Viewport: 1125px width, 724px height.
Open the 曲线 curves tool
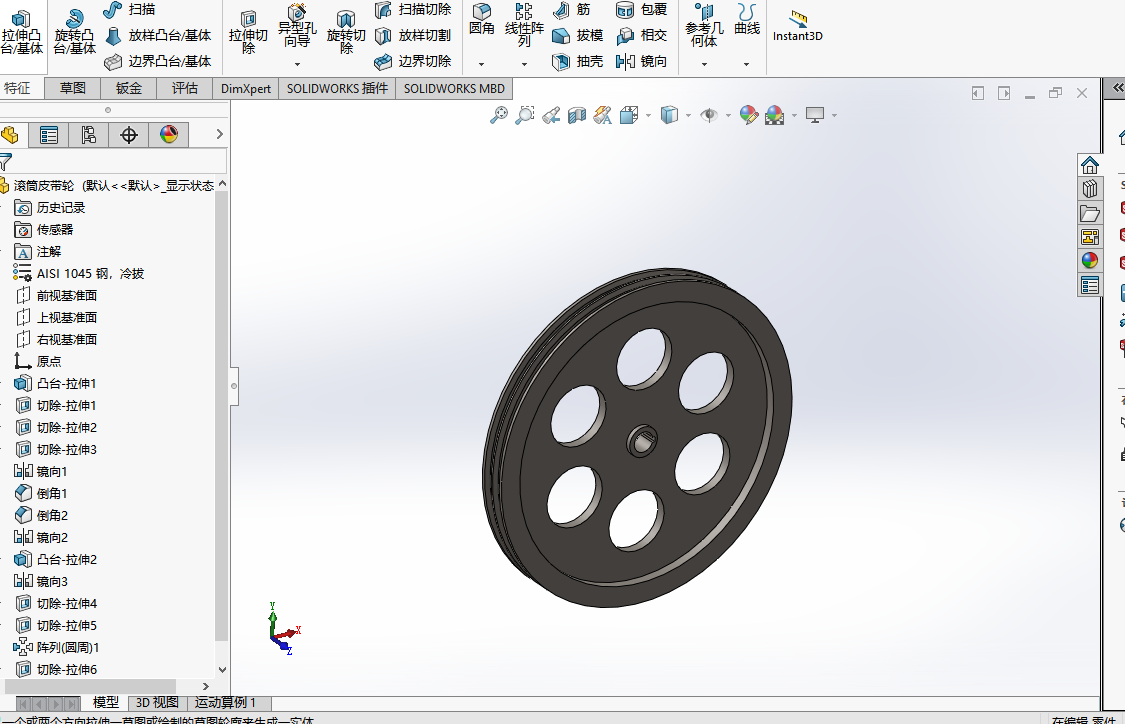(747, 20)
